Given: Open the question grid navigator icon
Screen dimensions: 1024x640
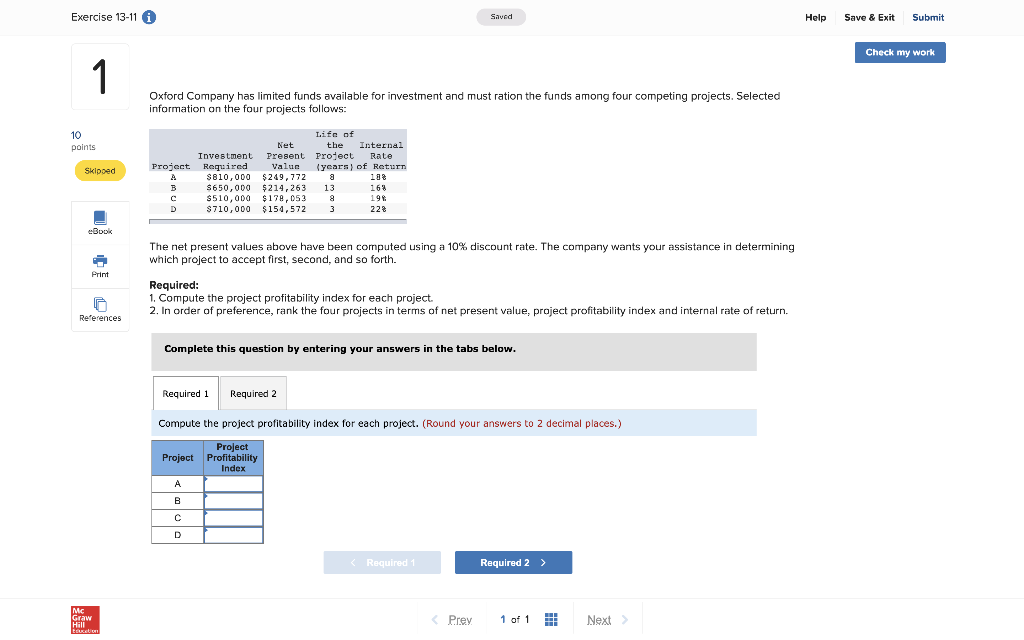Looking at the screenshot, I should (551, 619).
